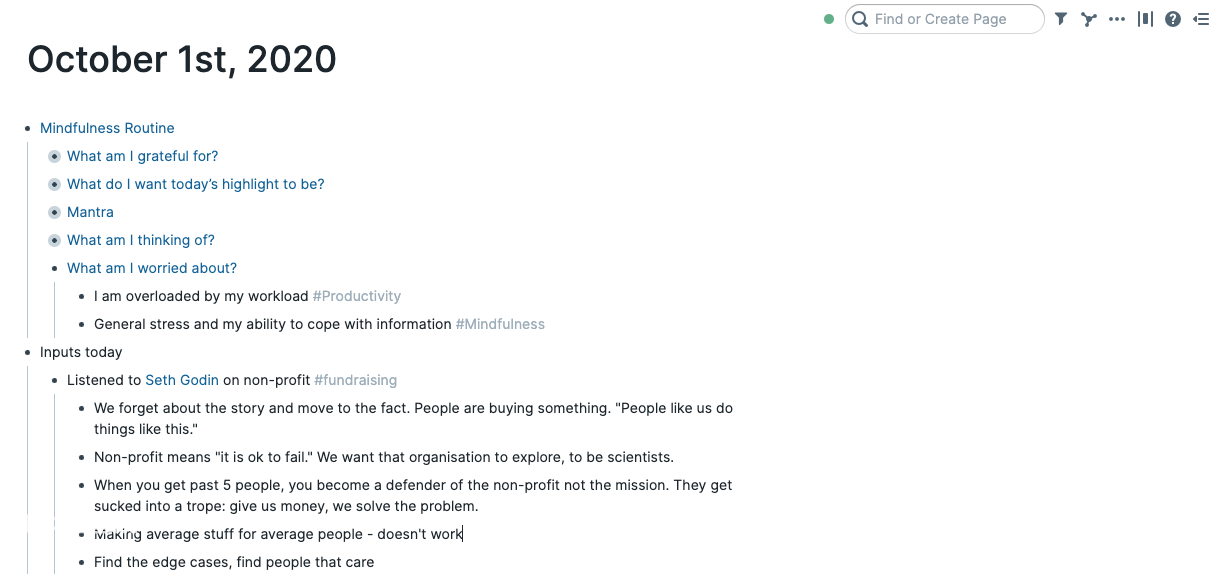Image resolution: width=1216 pixels, height=574 pixels.
Task: Click the Find or Create Page field
Action: (945, 19)
